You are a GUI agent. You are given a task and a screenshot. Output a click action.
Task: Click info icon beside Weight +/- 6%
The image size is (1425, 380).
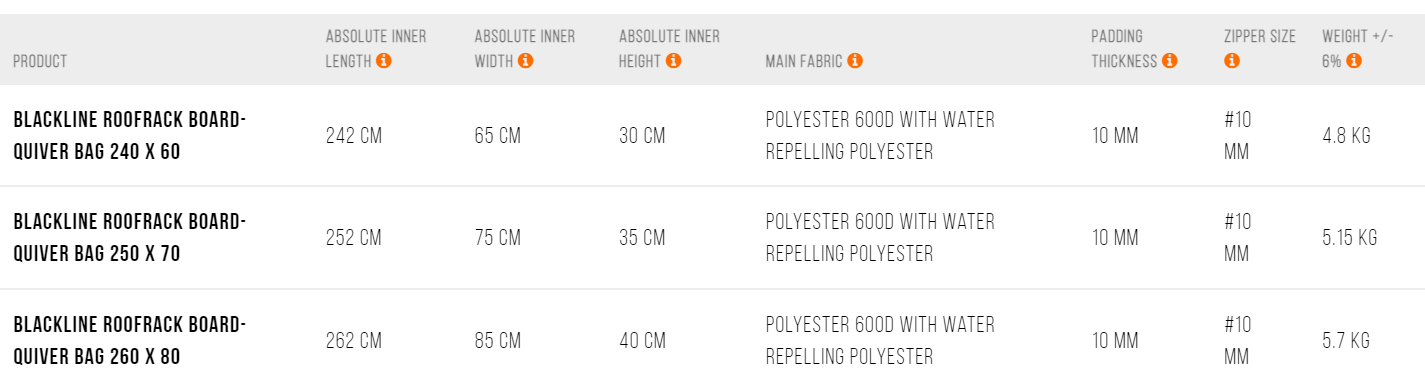click(x=1354, y=61)
